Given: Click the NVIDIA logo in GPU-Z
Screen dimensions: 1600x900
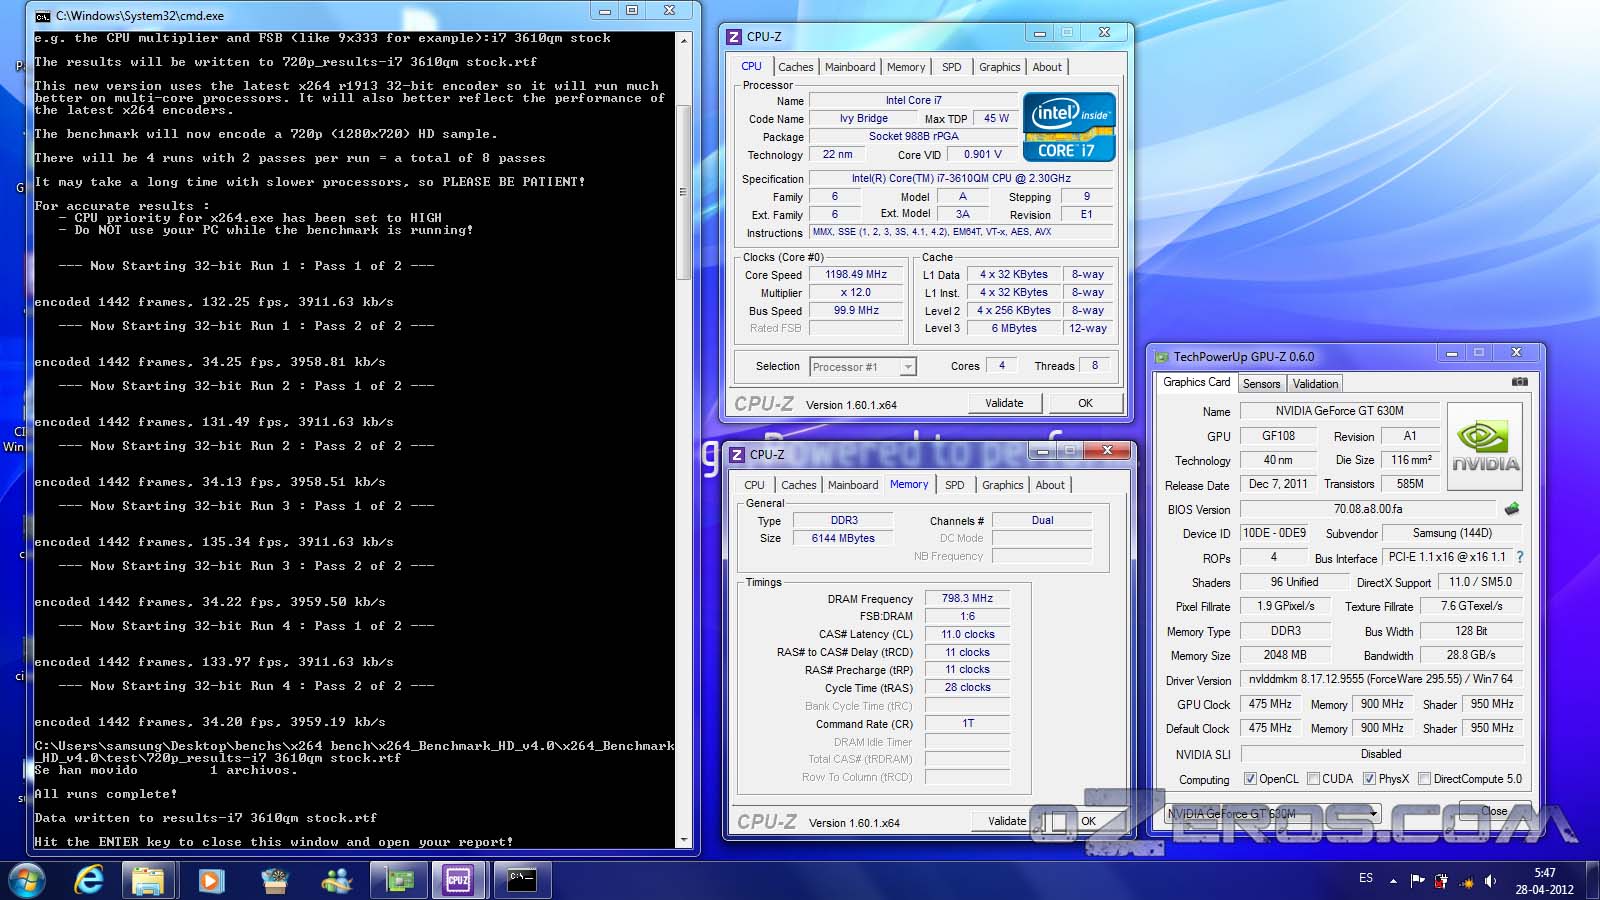Looking at the screenshot, I should pos(1485,446).
